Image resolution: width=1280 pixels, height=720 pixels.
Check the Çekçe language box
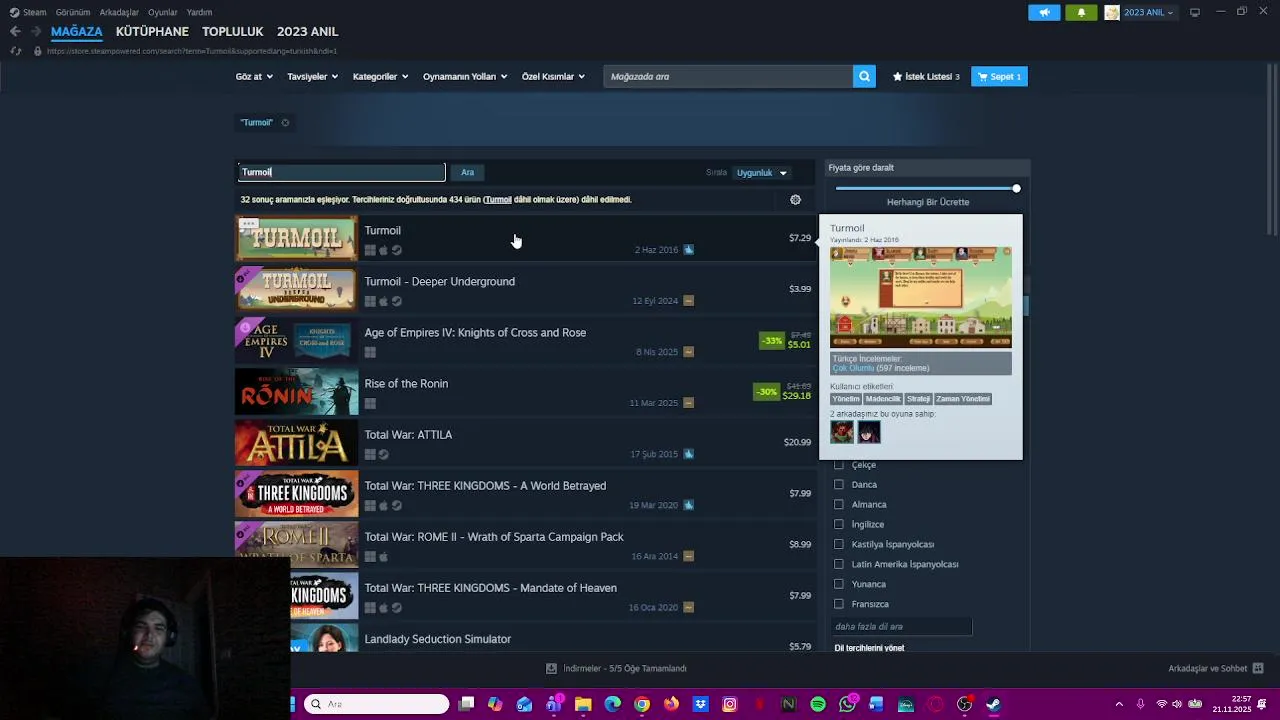[x=839, y=465]
